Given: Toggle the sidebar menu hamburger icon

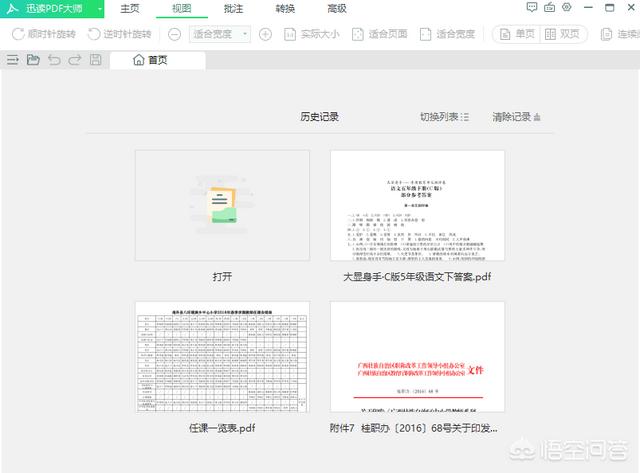Looking at the screenshot, I should coord(13,60).
